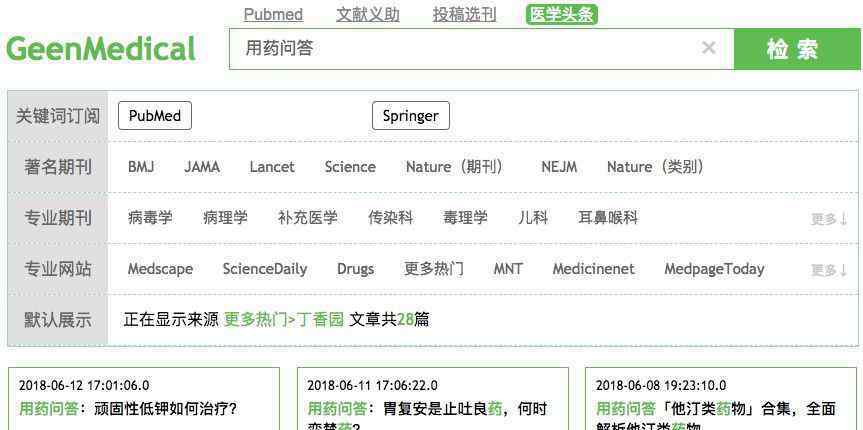Viewport: 863px width, 430px height.
Task: Pick Nature（期刊）source
Action: pos(455,167)
